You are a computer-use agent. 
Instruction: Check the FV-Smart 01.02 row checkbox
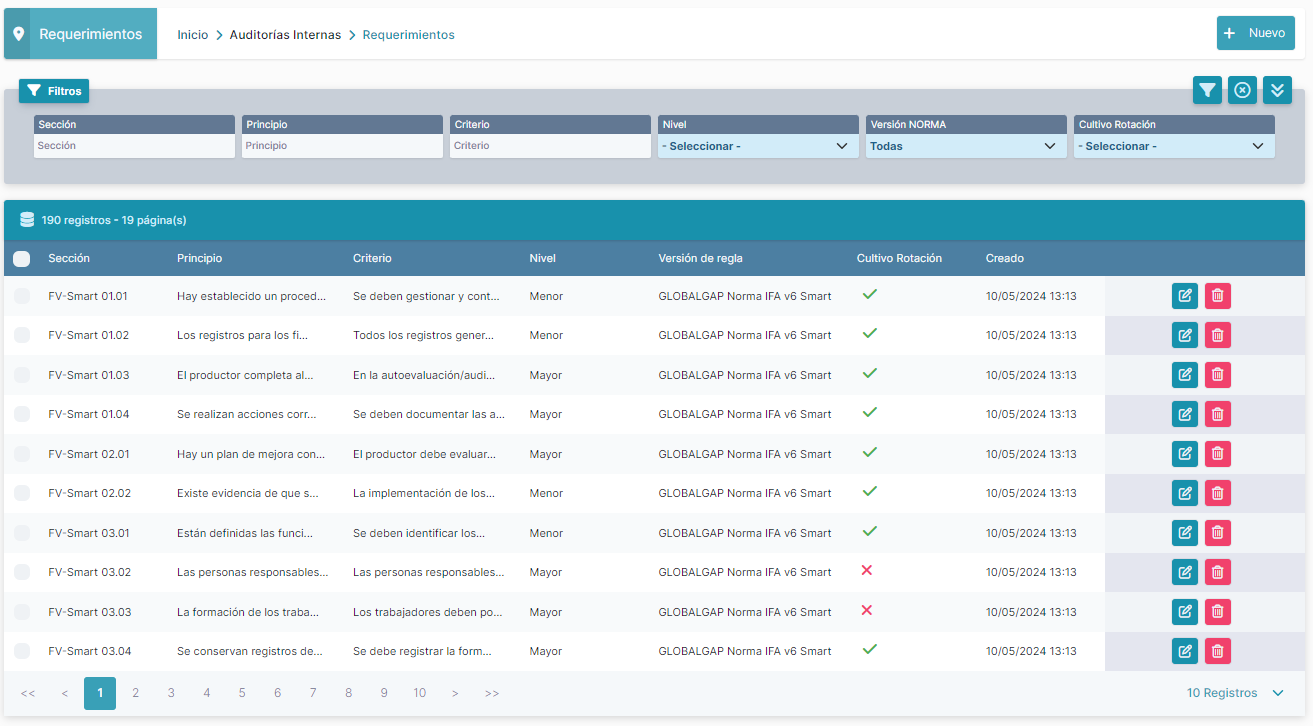(x=22, y=335)
